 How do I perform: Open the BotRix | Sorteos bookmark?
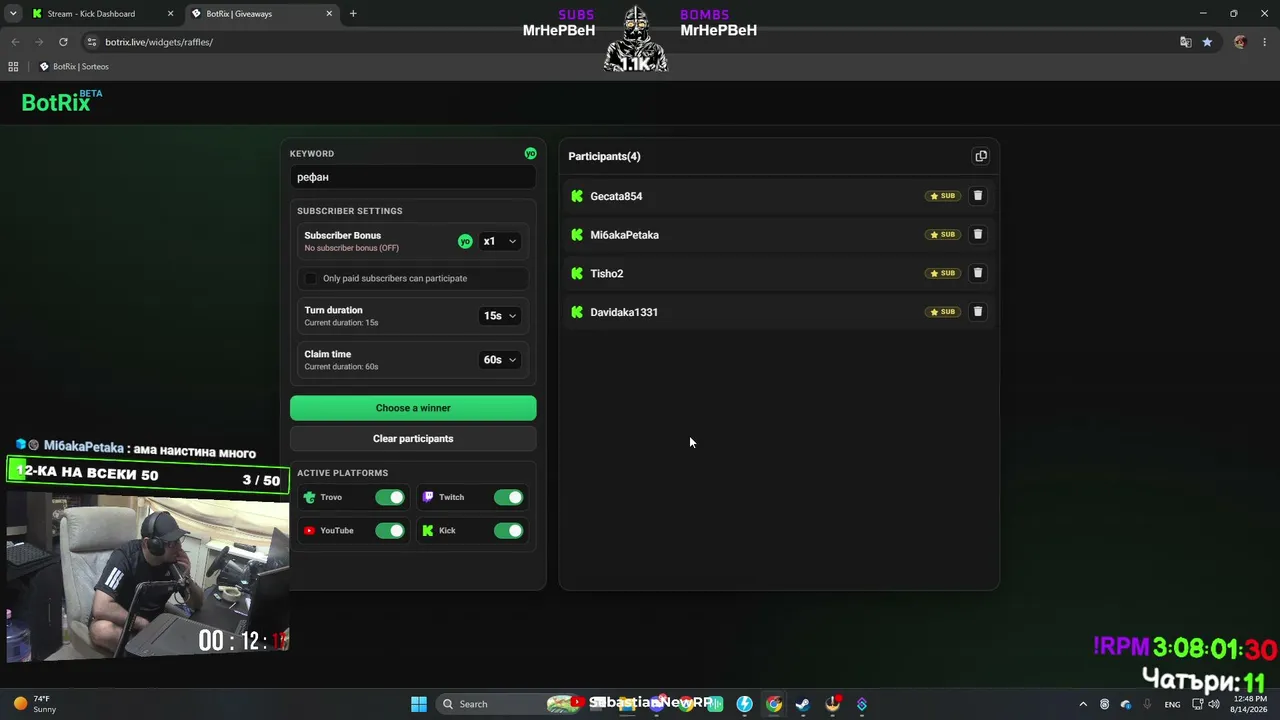tap(74, 66)
